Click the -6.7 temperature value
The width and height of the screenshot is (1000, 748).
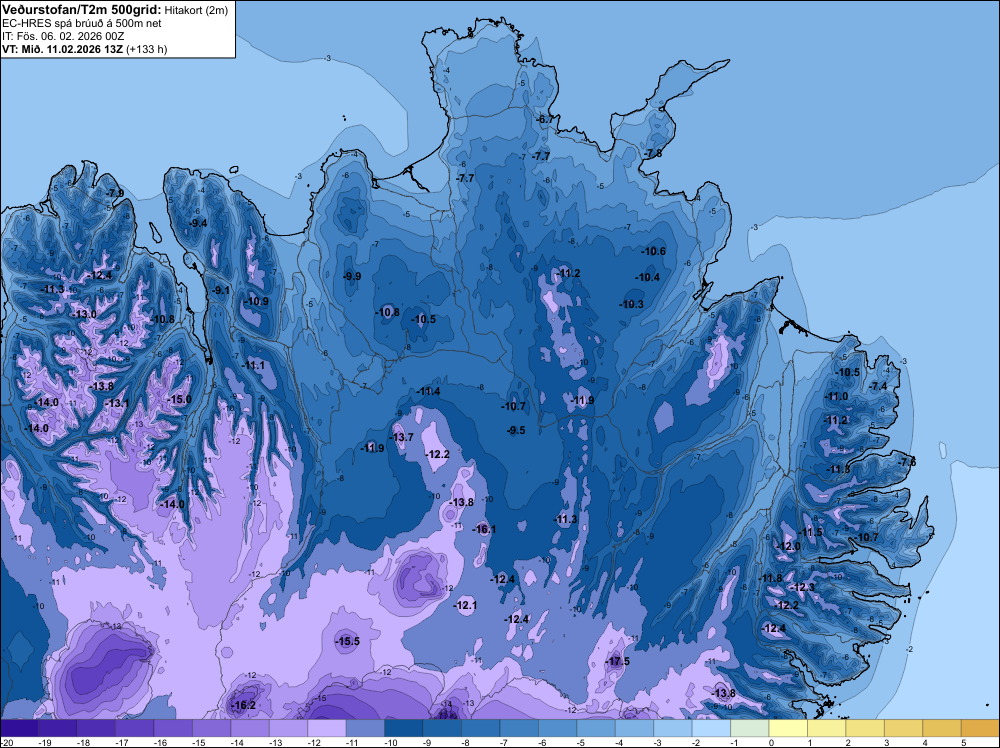545,119
